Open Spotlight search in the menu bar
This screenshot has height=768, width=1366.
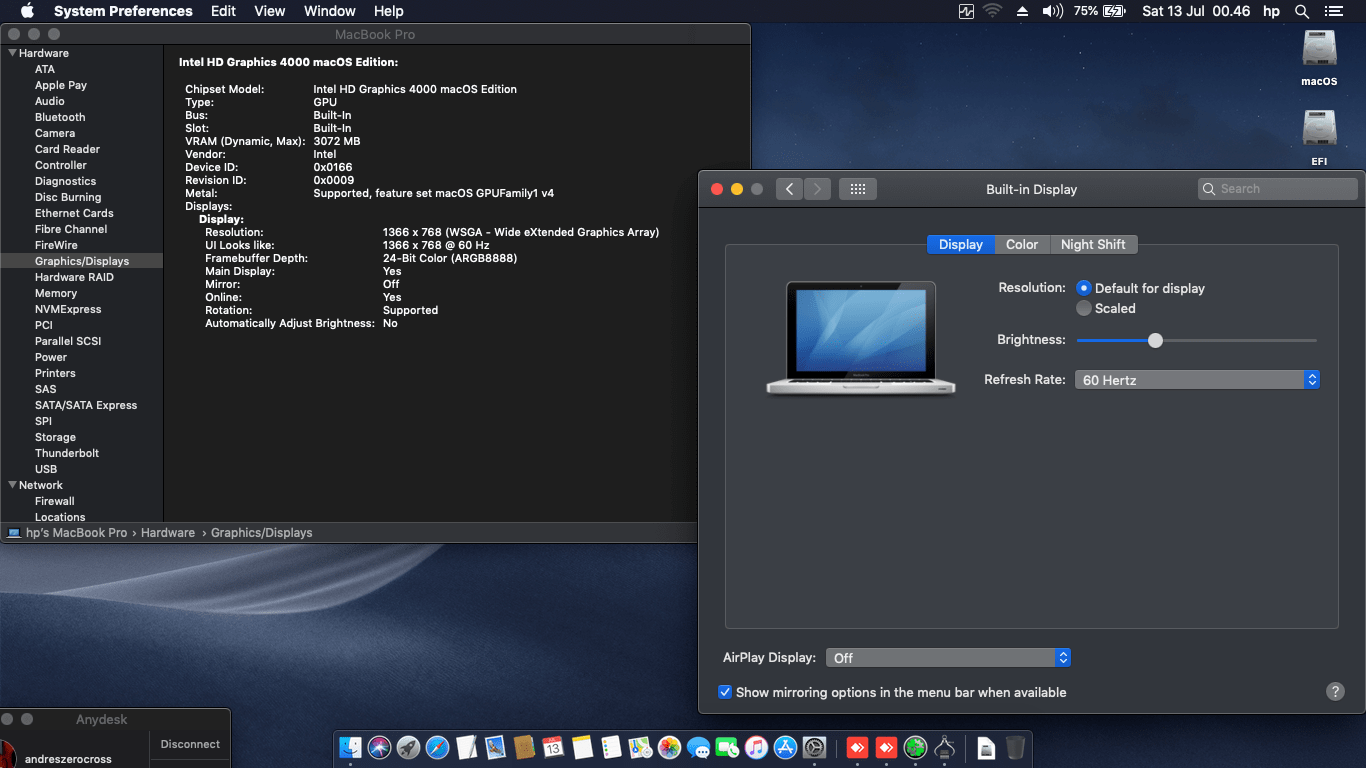(x=1301, y=12)
